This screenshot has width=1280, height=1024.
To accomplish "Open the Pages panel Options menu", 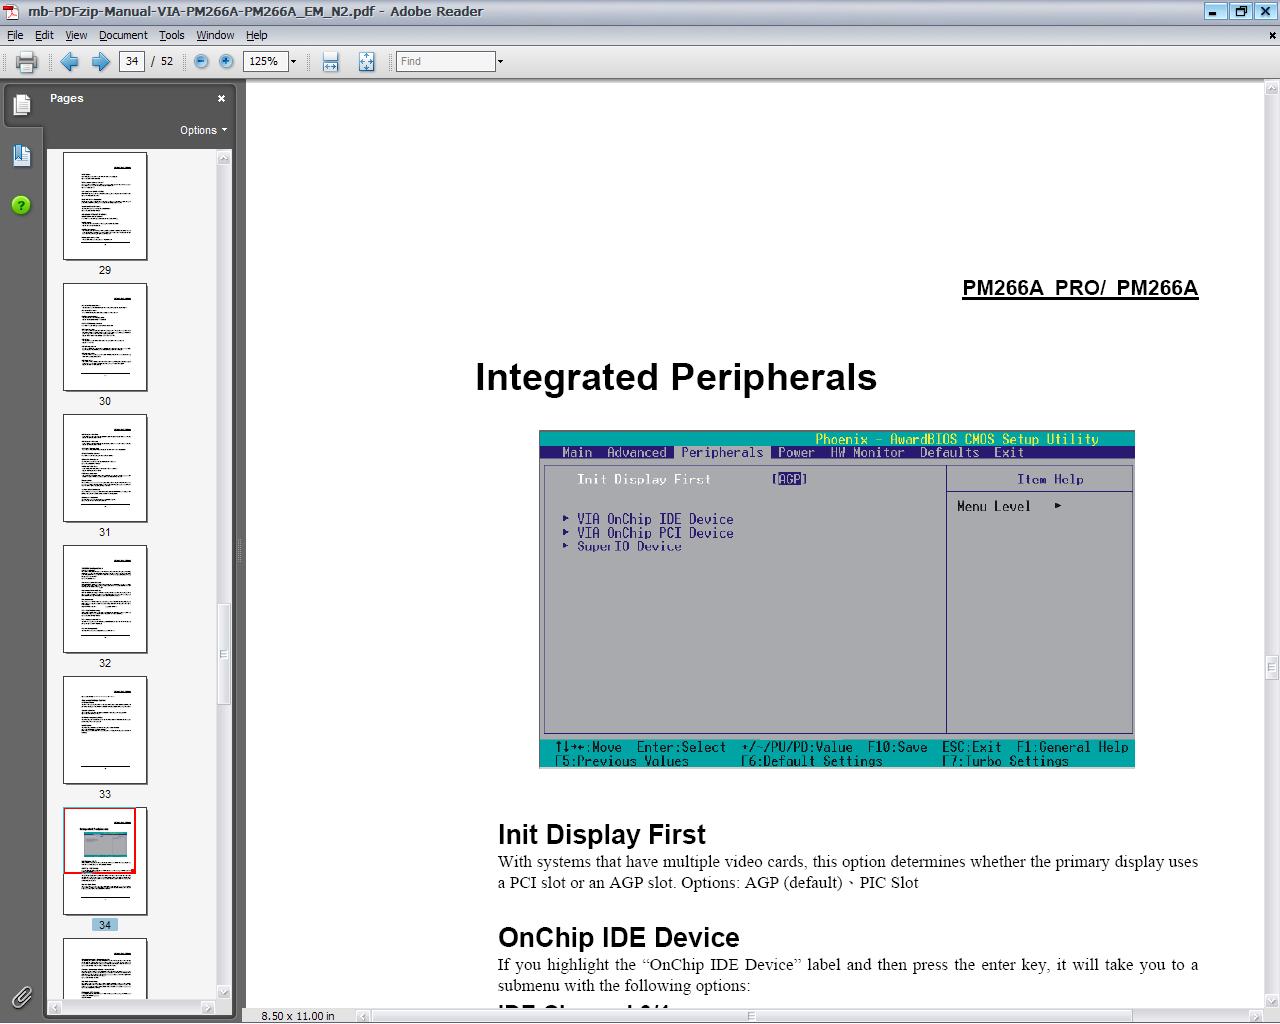I will pos(203,130).
